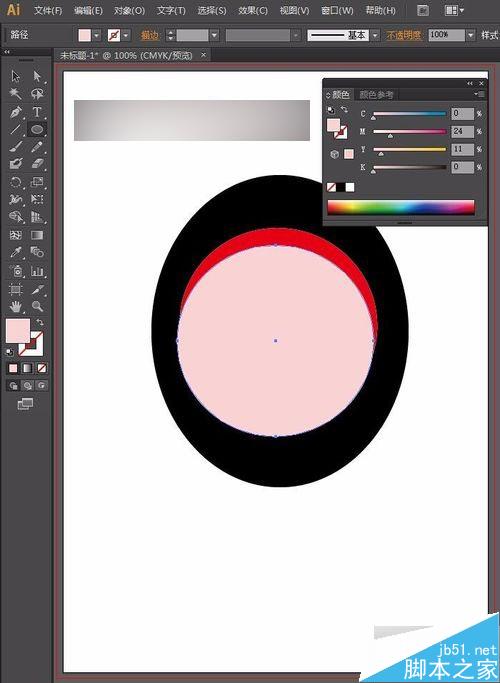Select the Free Transform tool
The height and width of the screenshot is (683, 500).
tap(37, 199)
